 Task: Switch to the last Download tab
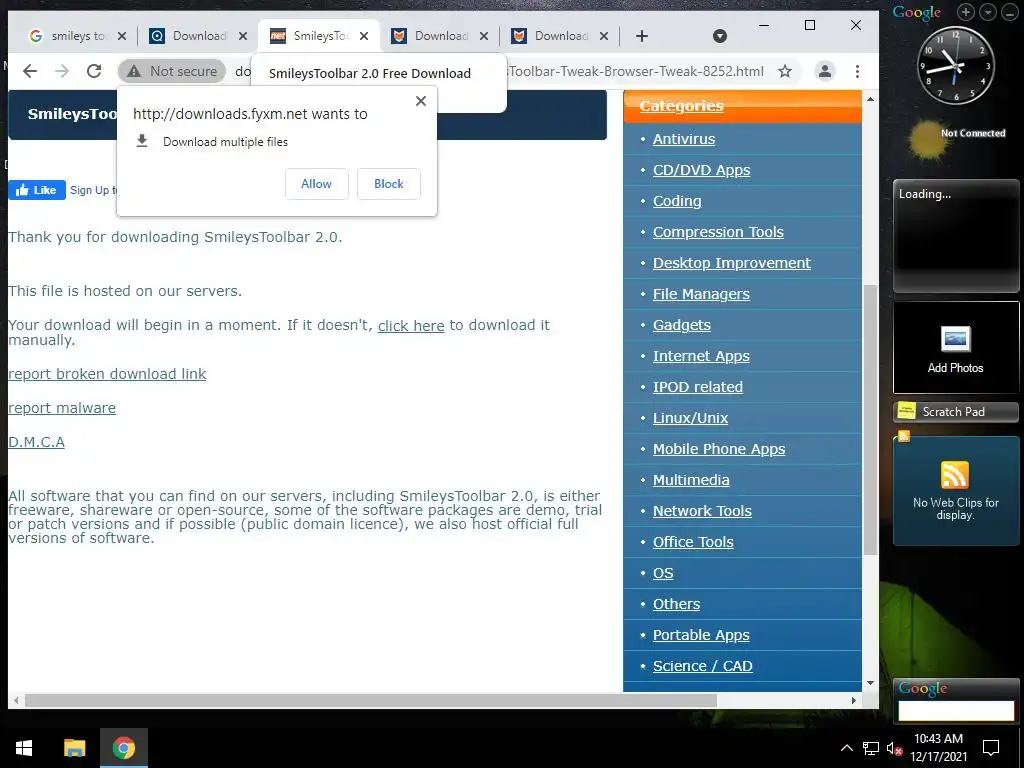(x=550, y=36)
